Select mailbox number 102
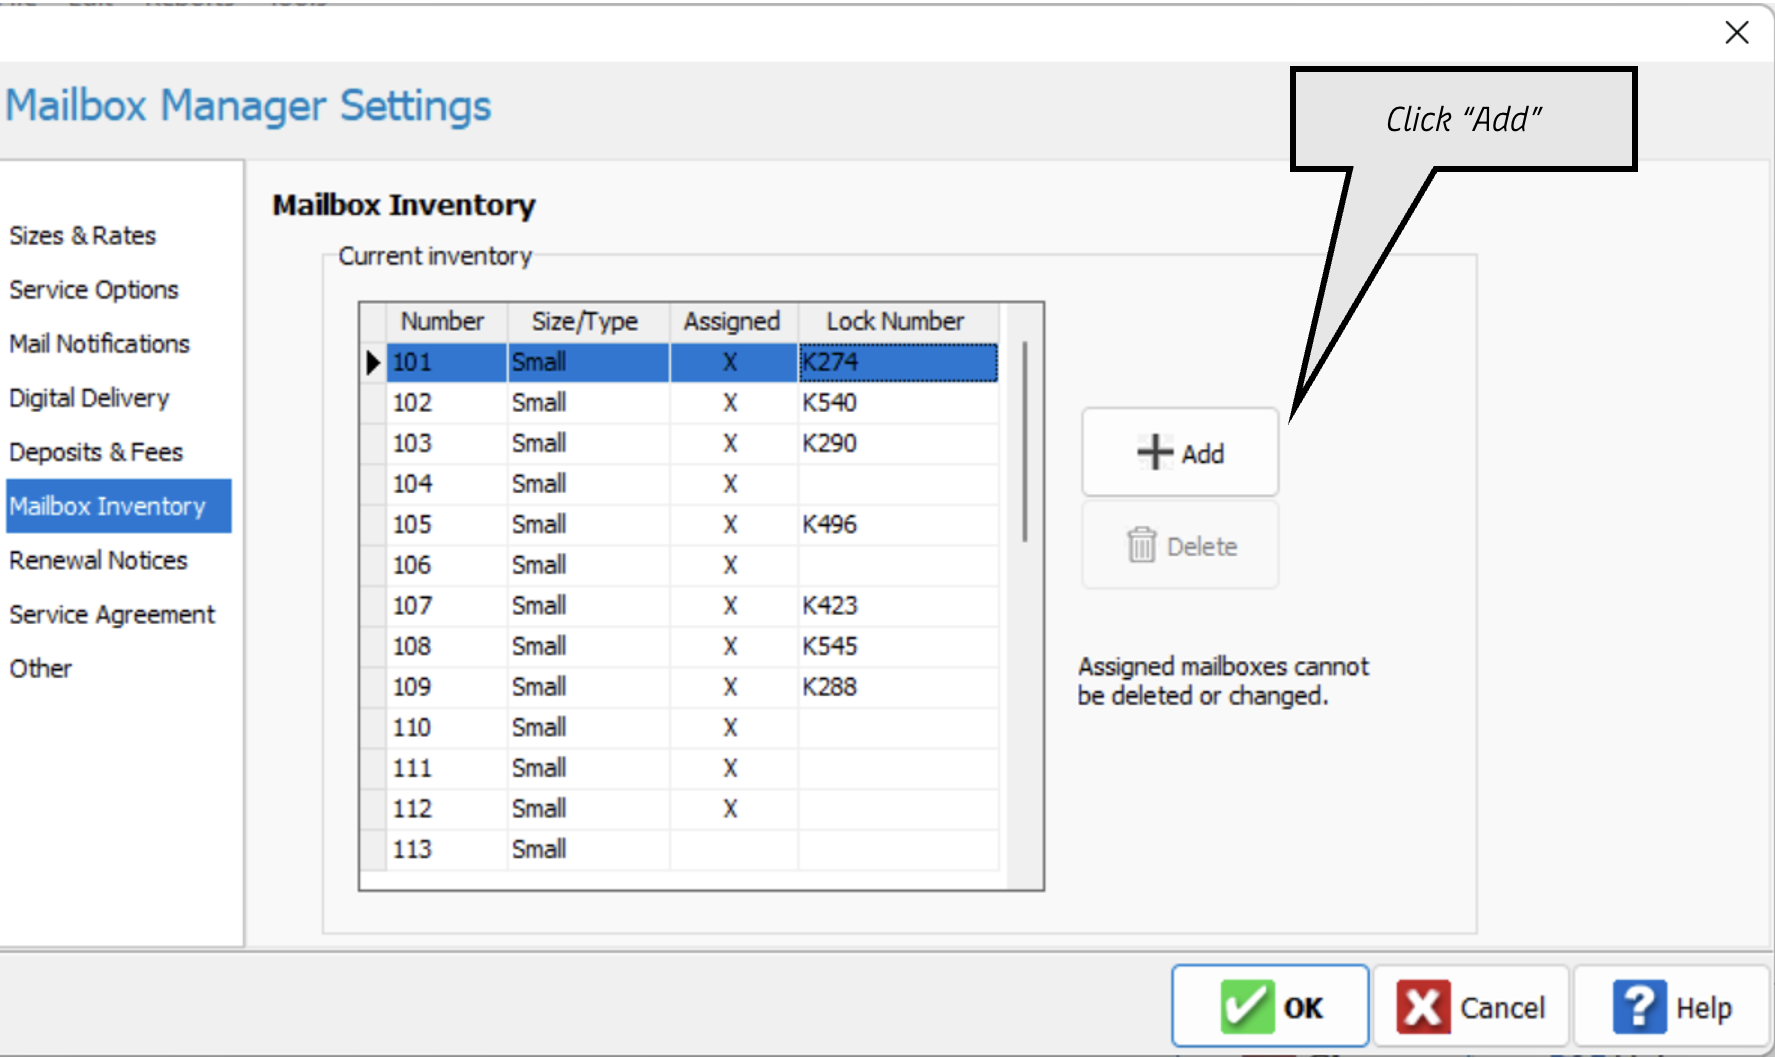The width and height of the screenshot is (1775, 1058). click(446, 402)
